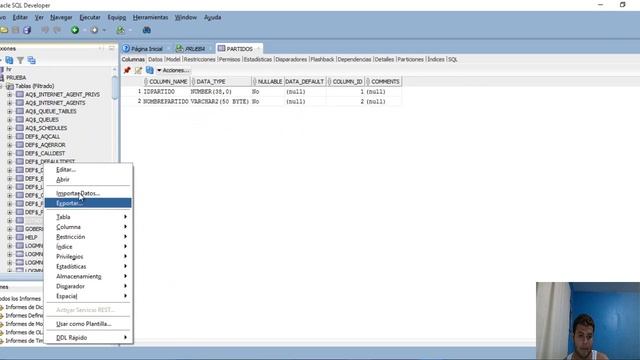Expand the AQ$_SCHEDULES table node
This screenshot has height=360, width=640.
9,128
